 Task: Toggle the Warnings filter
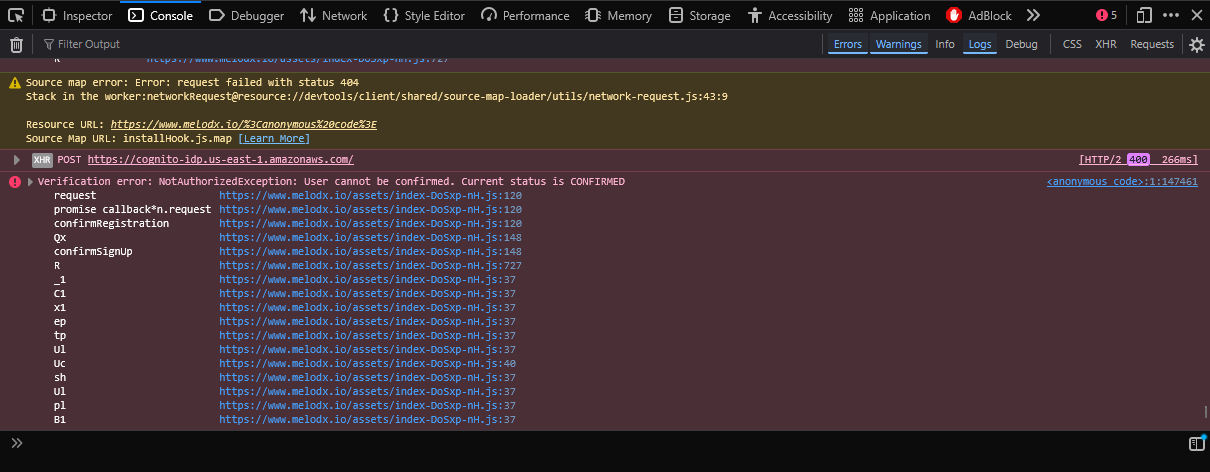point(898,44)
